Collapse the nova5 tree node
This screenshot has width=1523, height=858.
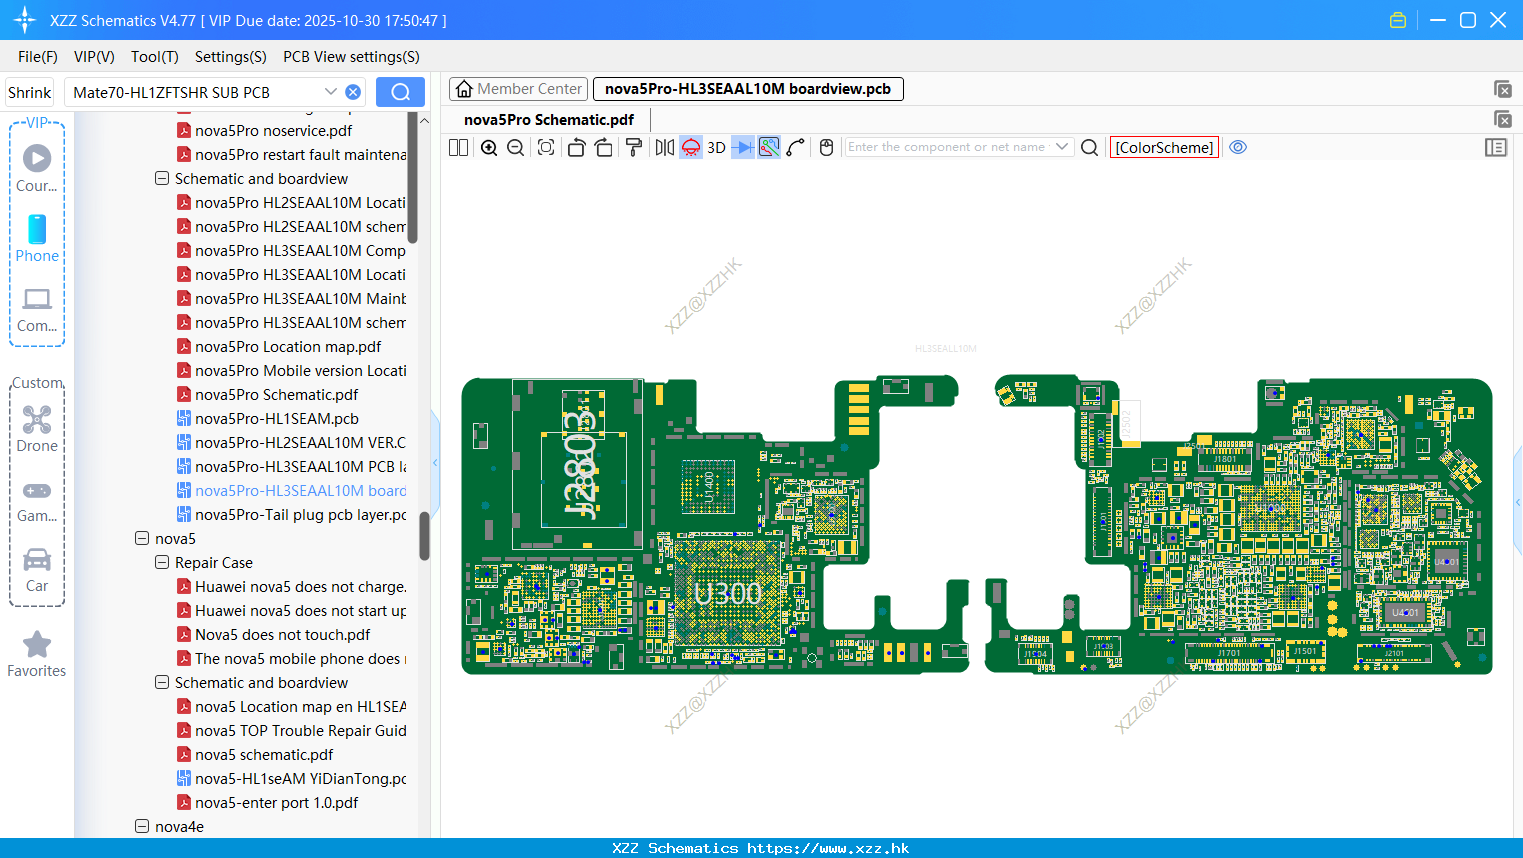click(x=142, y=539)
